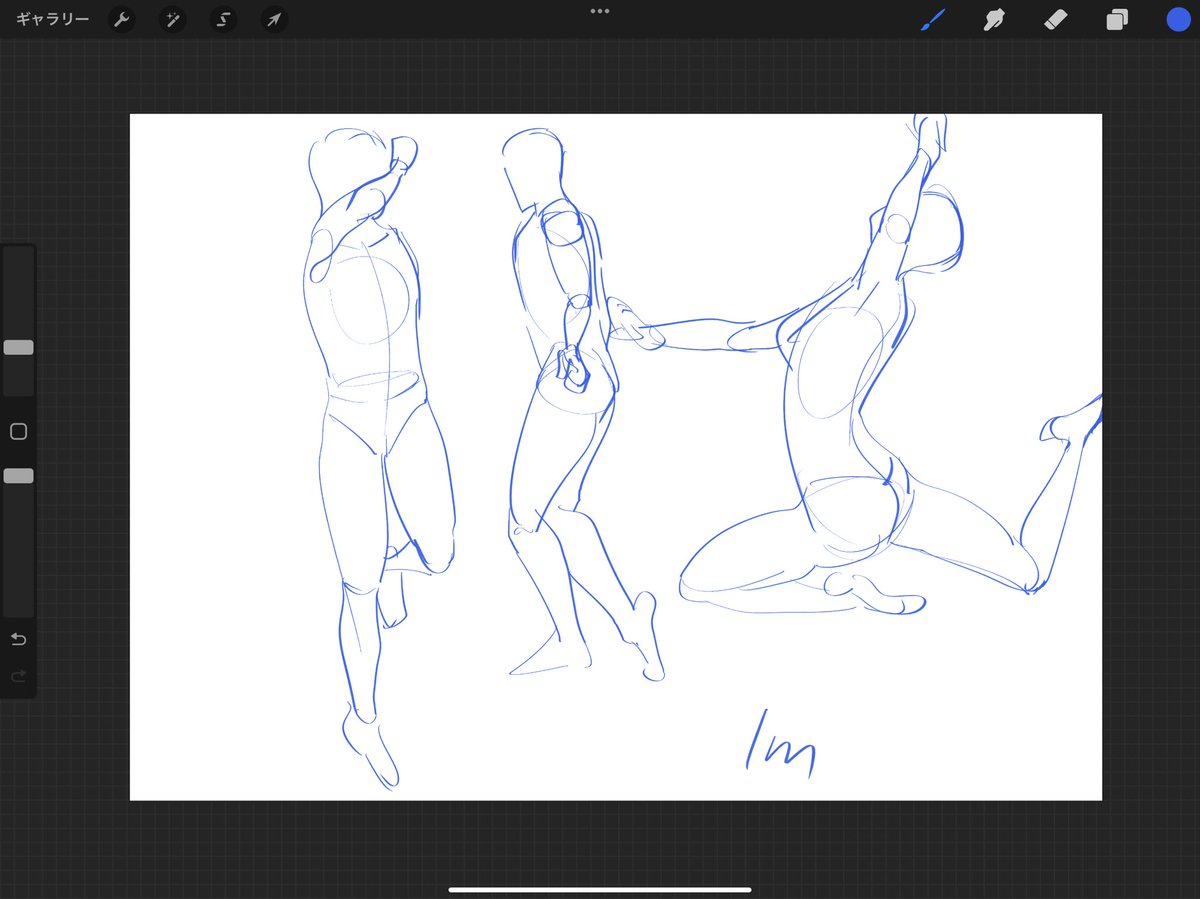
Task: Tap the three-dot multitasking menu at top
Action: click(600, 11)
